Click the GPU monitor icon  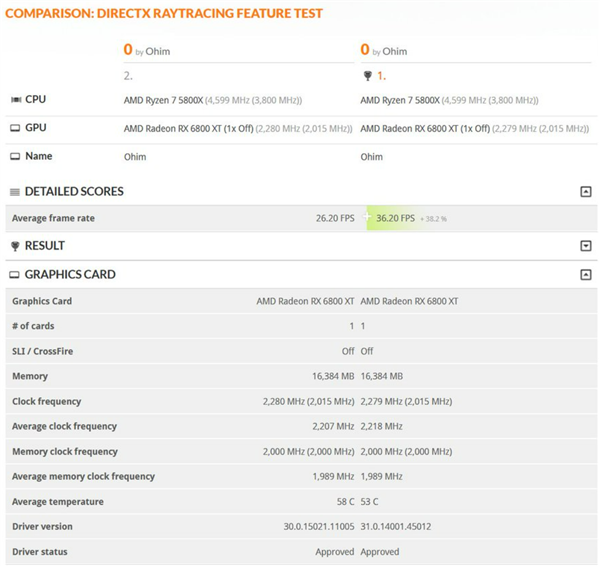point(15,128)
